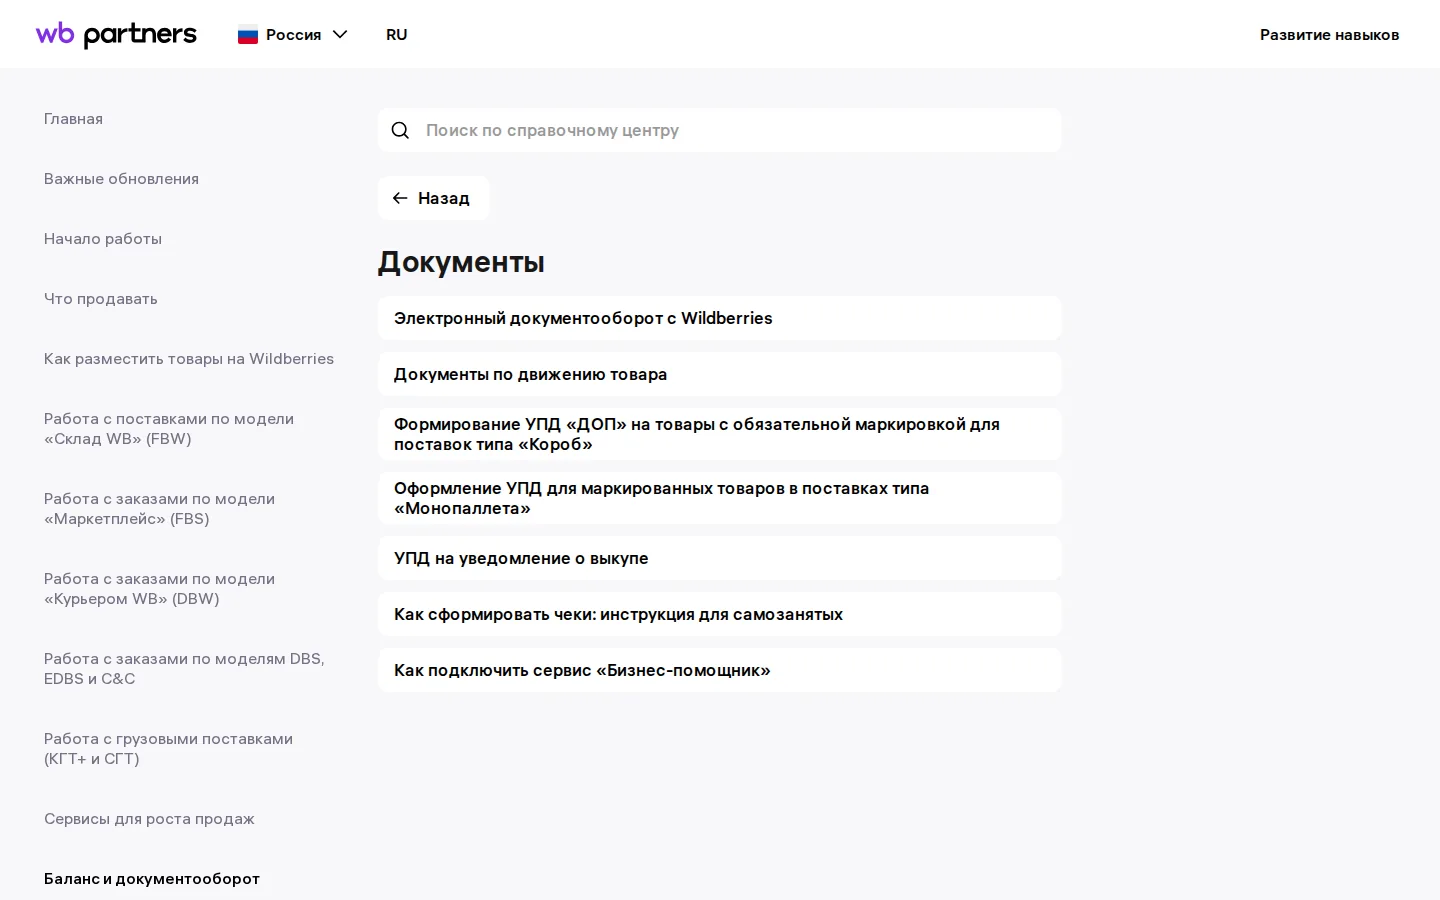Open УПД на уведомление о выкупе
The width and height of the screenshot is (1440, 900).
(x=720, y=558)
